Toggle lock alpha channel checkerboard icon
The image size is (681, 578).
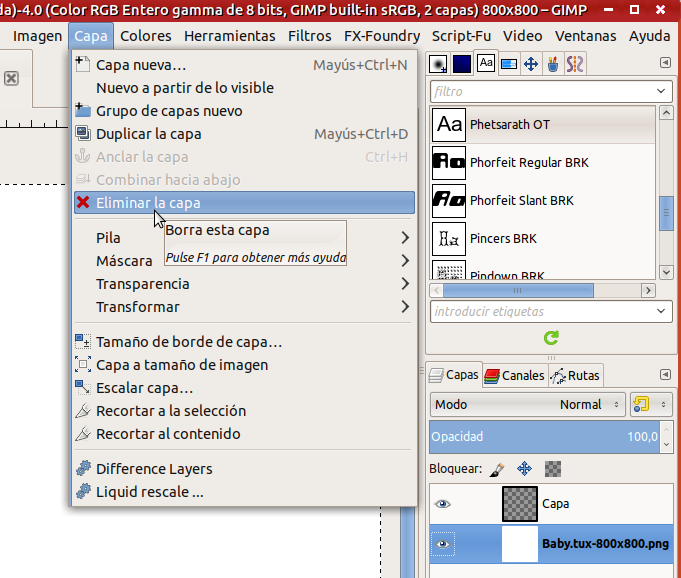[553, 469]
